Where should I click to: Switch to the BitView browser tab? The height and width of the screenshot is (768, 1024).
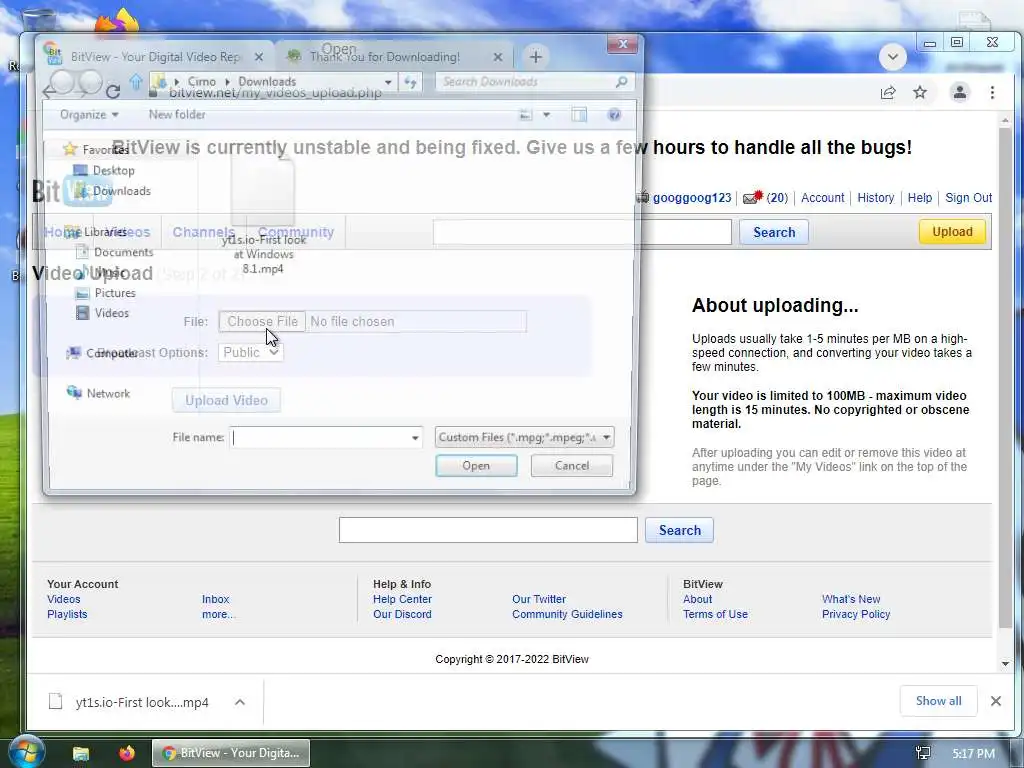click(155, 57)
